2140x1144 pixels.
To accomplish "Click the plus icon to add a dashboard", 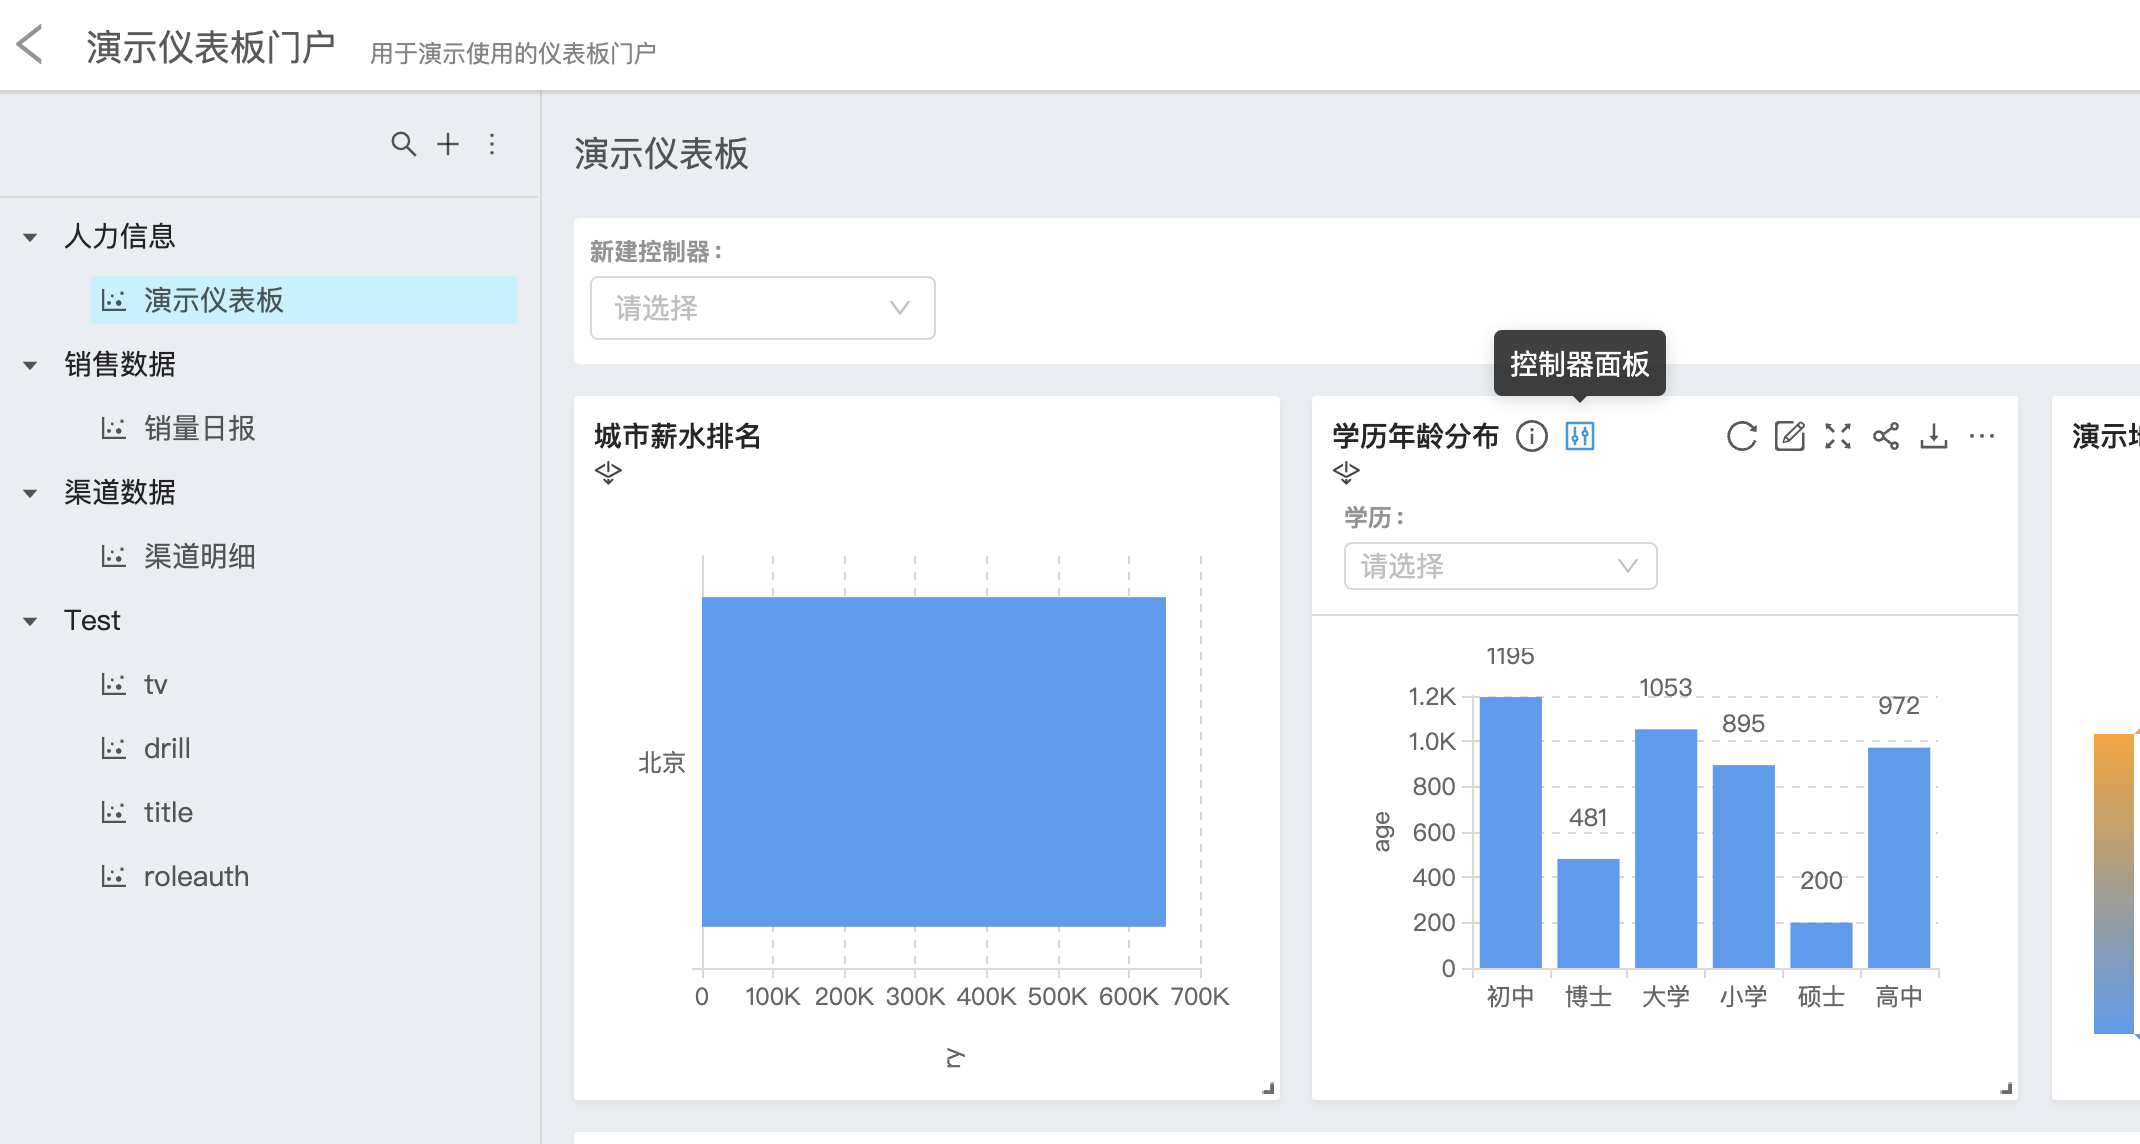I will (448, 144).
